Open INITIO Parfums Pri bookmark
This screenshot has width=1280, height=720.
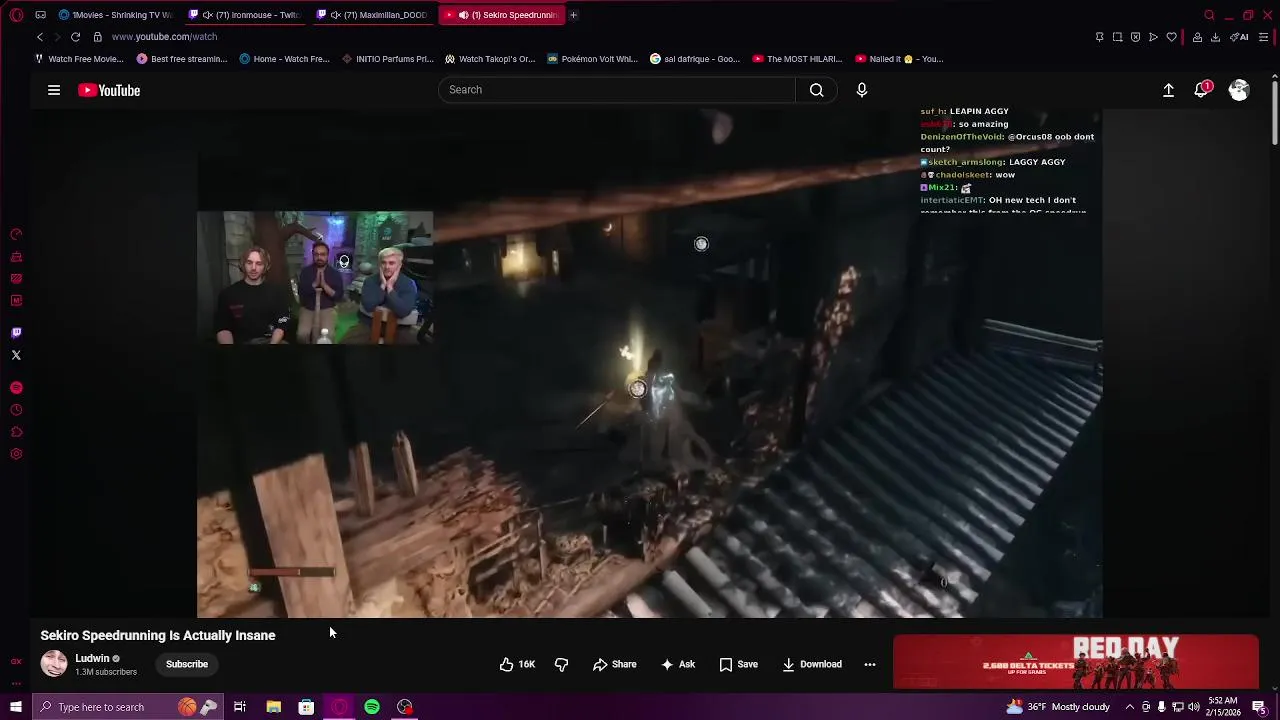(387, 59)
